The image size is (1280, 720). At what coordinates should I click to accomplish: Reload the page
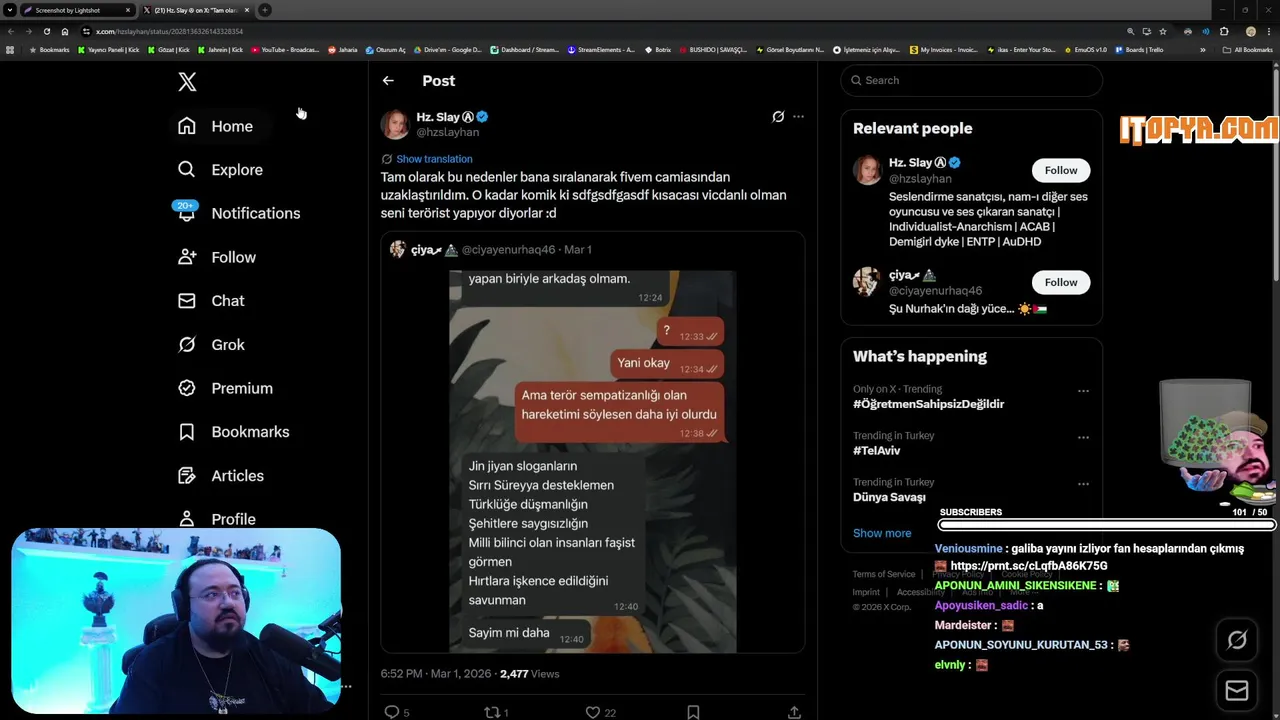(x=46, y=31)
